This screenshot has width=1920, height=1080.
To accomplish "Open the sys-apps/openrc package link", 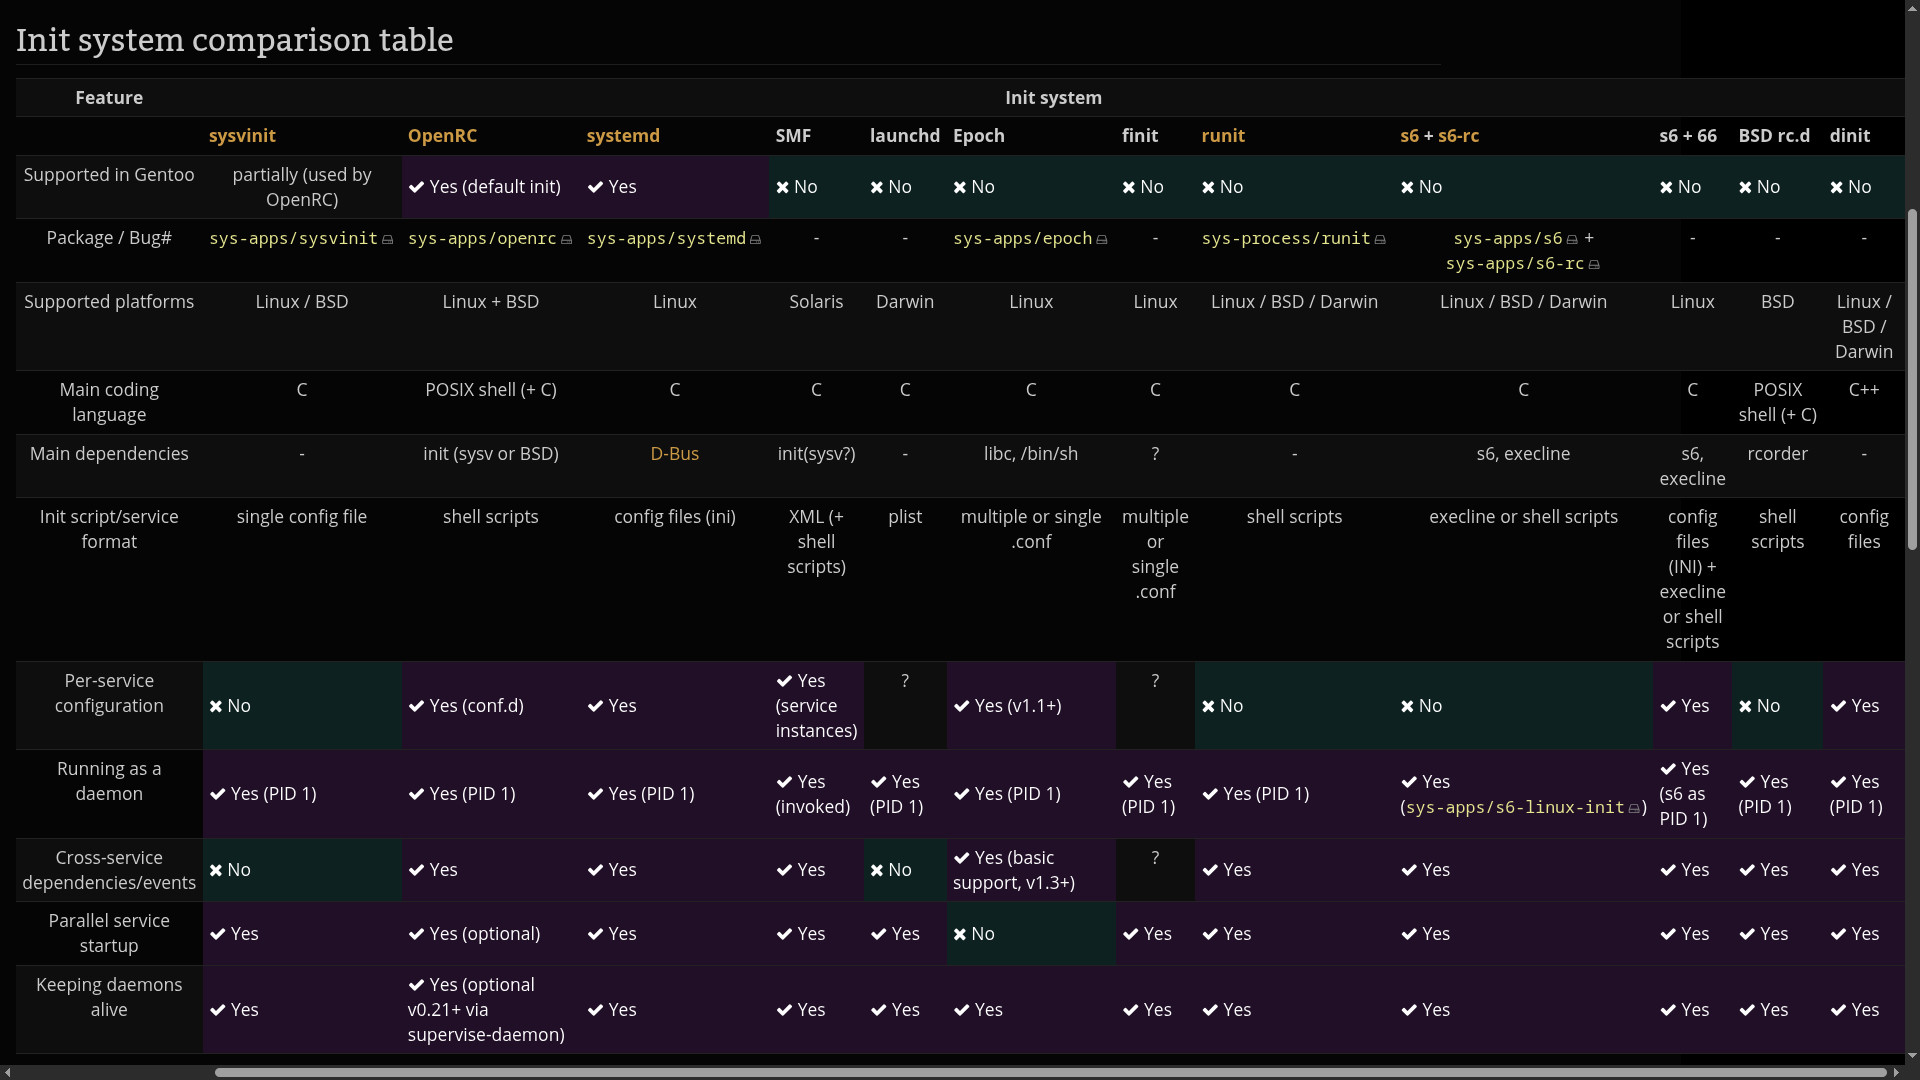I will 482,239.
